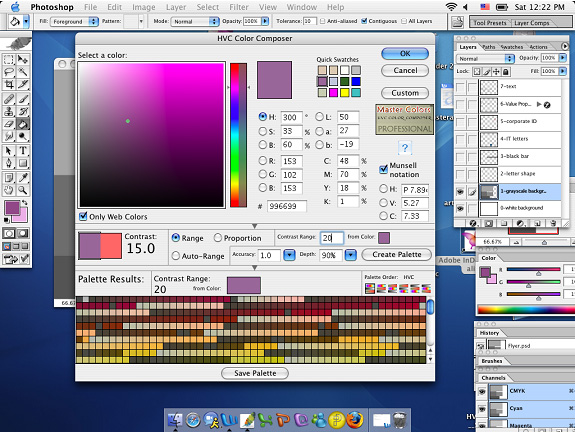Enable the Anti-aliased checkbox
This screenshot has width=575, height=432.
pyautogui.click(x=322, y=21)
